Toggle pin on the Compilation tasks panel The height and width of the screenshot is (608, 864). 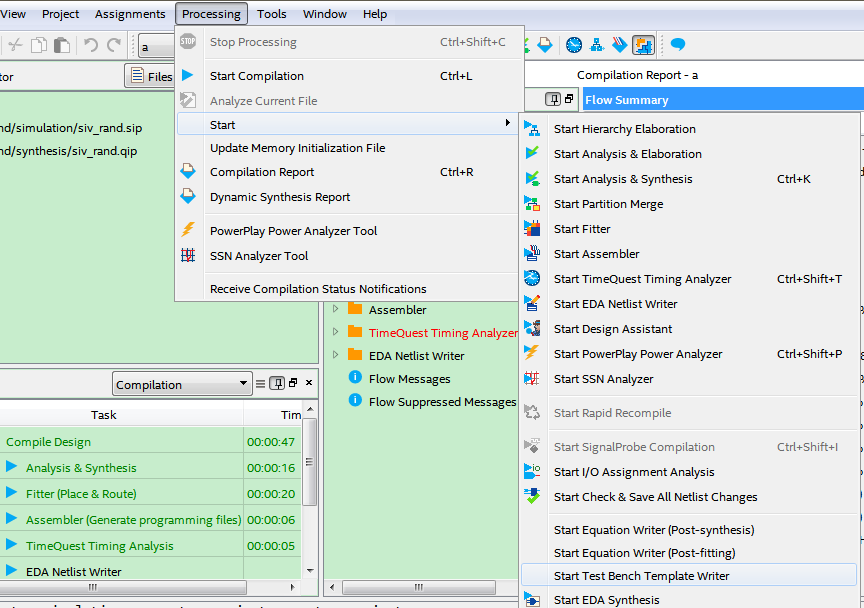tap(277, 384)
